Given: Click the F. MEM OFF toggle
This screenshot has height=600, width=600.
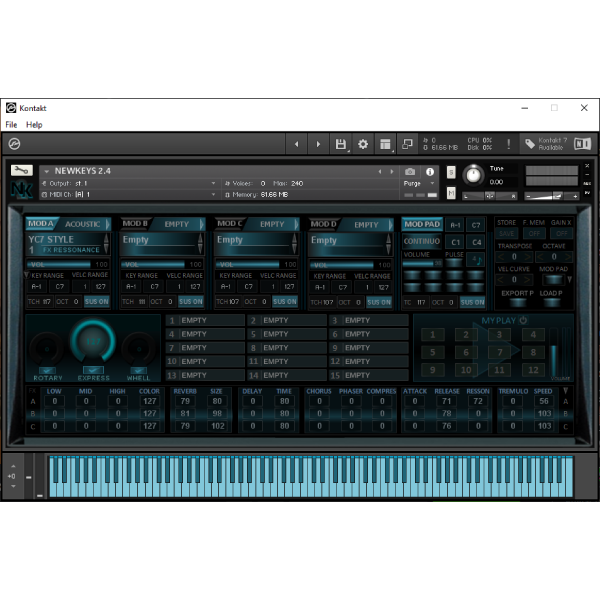Looking at the screenshot, I should (534, 233).
